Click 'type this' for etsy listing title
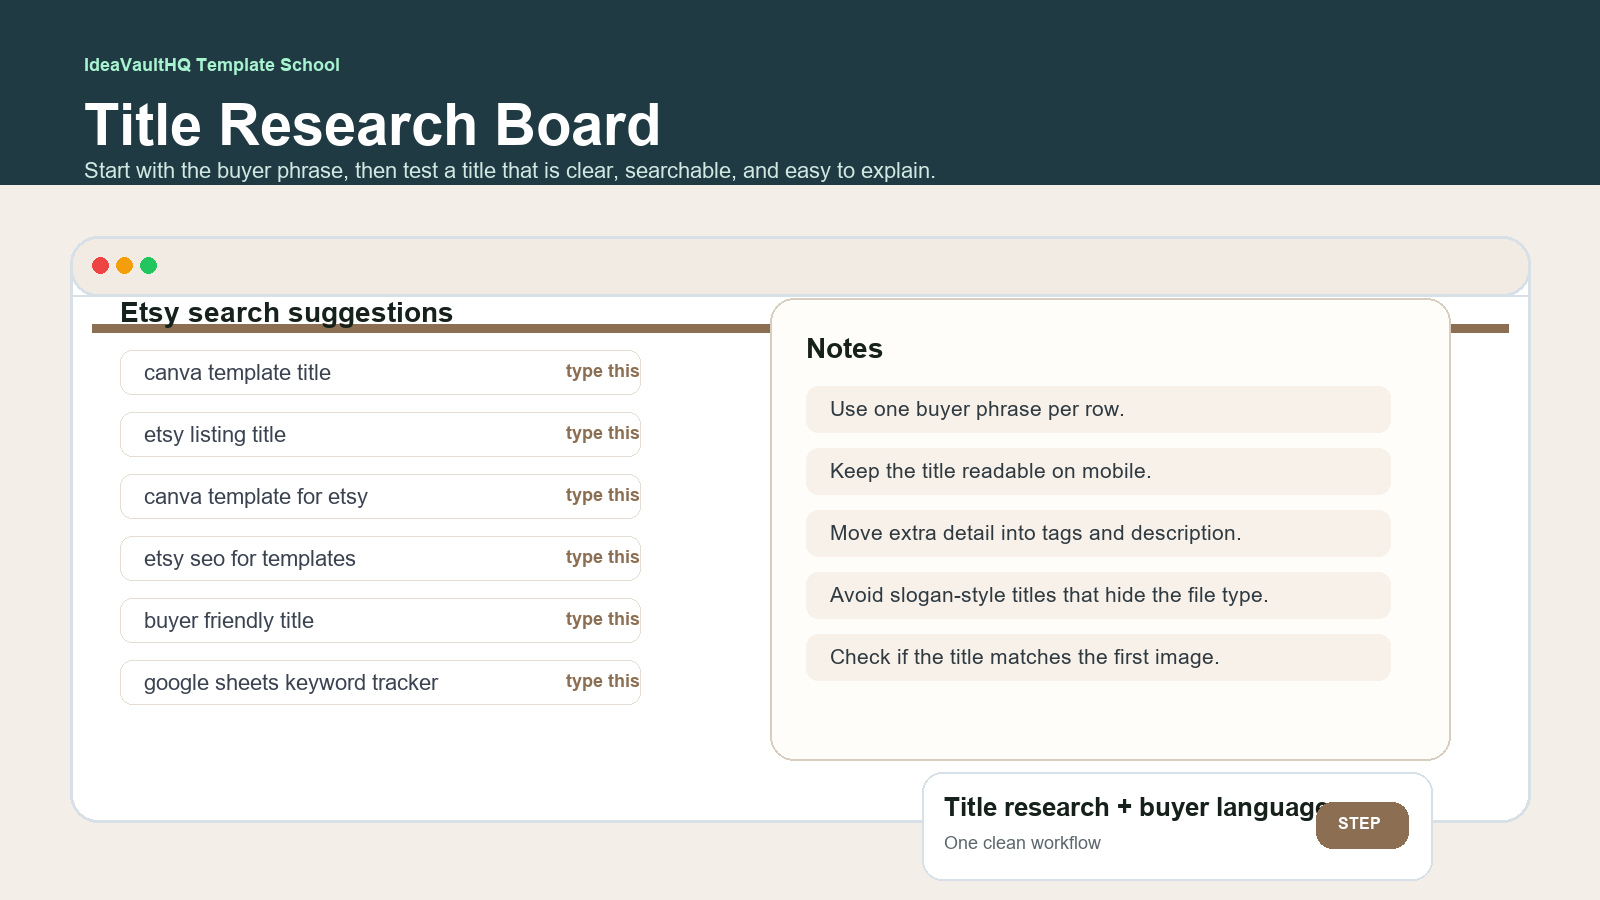The width and height of the screenshot is (1600, 900). (x=602, y=433)
